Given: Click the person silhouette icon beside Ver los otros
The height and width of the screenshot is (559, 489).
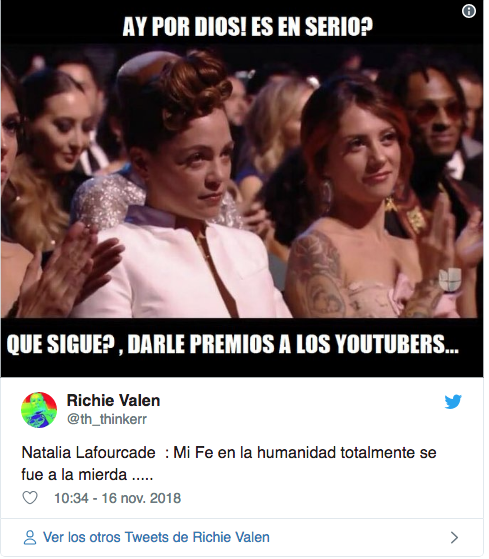Looking at the screenshot, I should coord(30,542).
